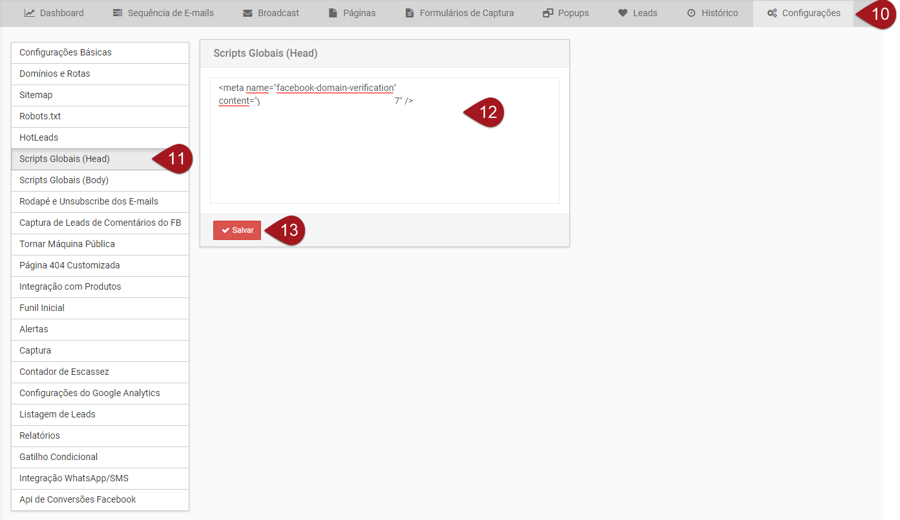Screen dimensions: 900x520
Task: Click the Leads heart icon
Action: (623, 14)
